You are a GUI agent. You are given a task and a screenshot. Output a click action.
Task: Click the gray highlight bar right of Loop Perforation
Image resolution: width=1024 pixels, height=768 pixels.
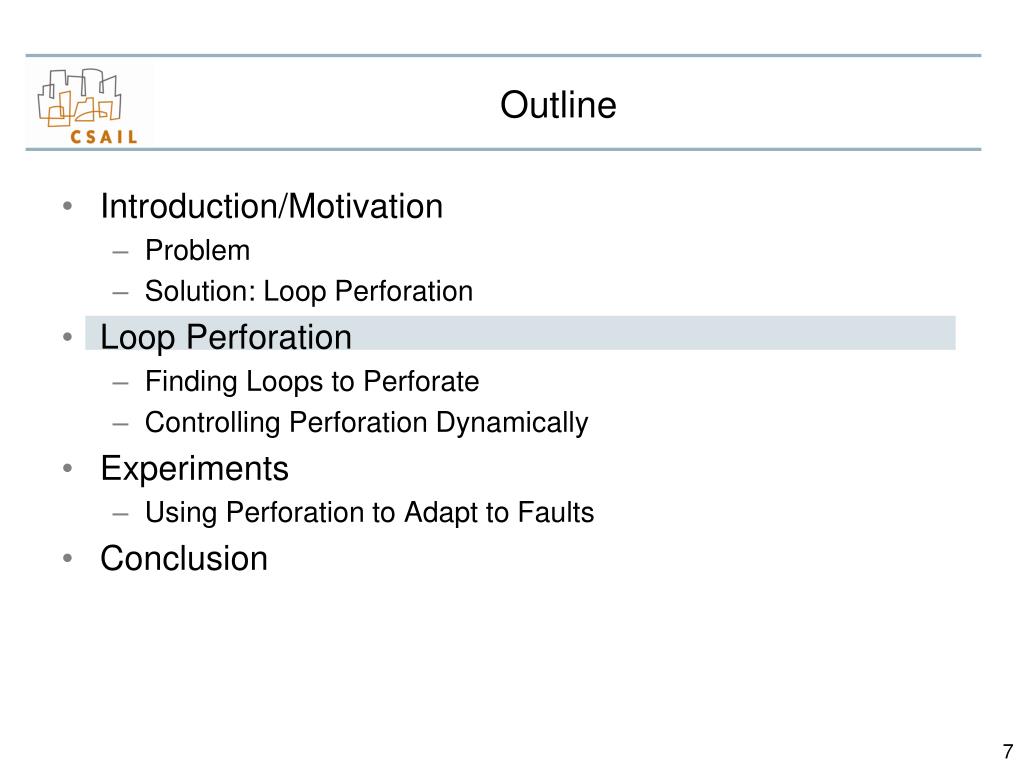(653, 333)
